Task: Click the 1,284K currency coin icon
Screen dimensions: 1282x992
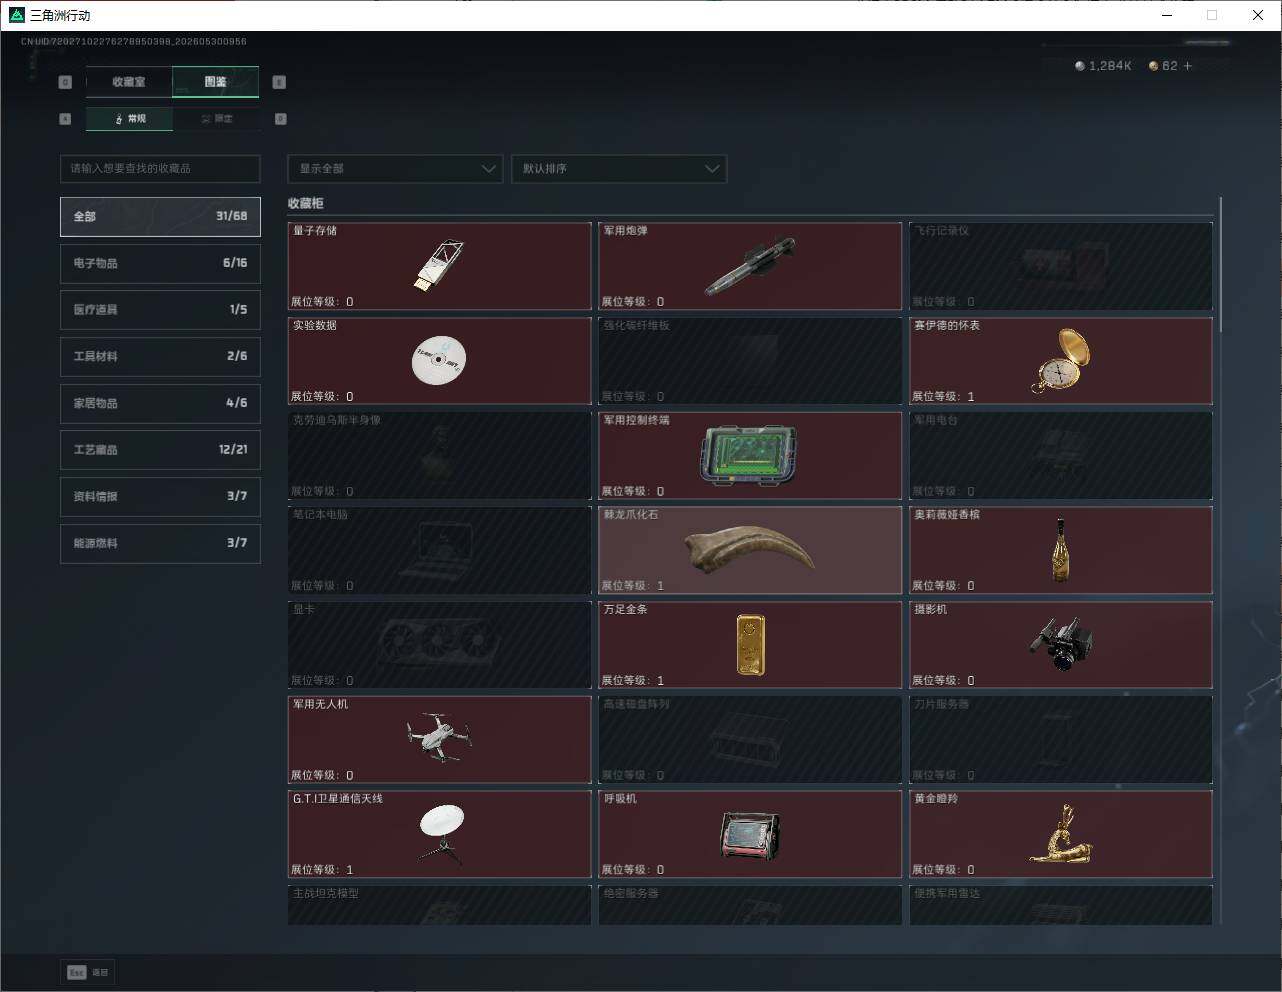Action: coord(1079,66)
